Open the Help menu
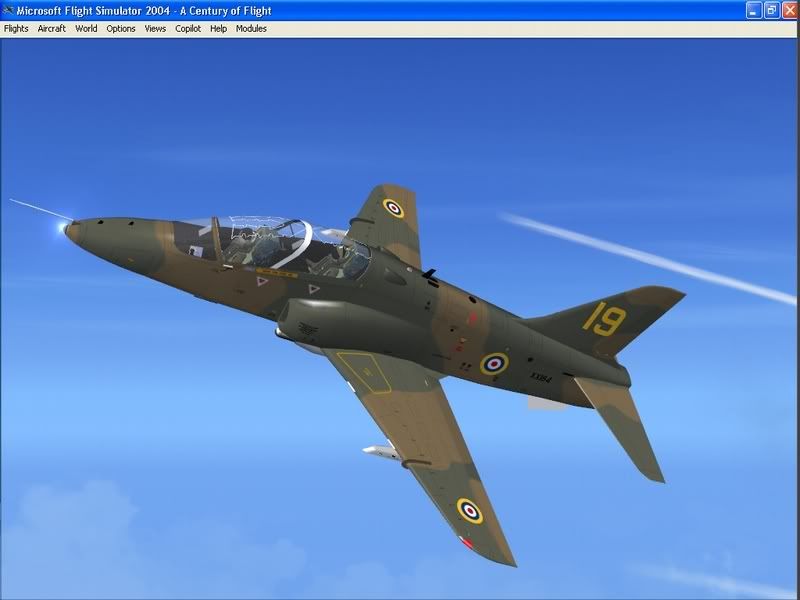Viewport: 800px width, 600px height. (x=218, y=29)
